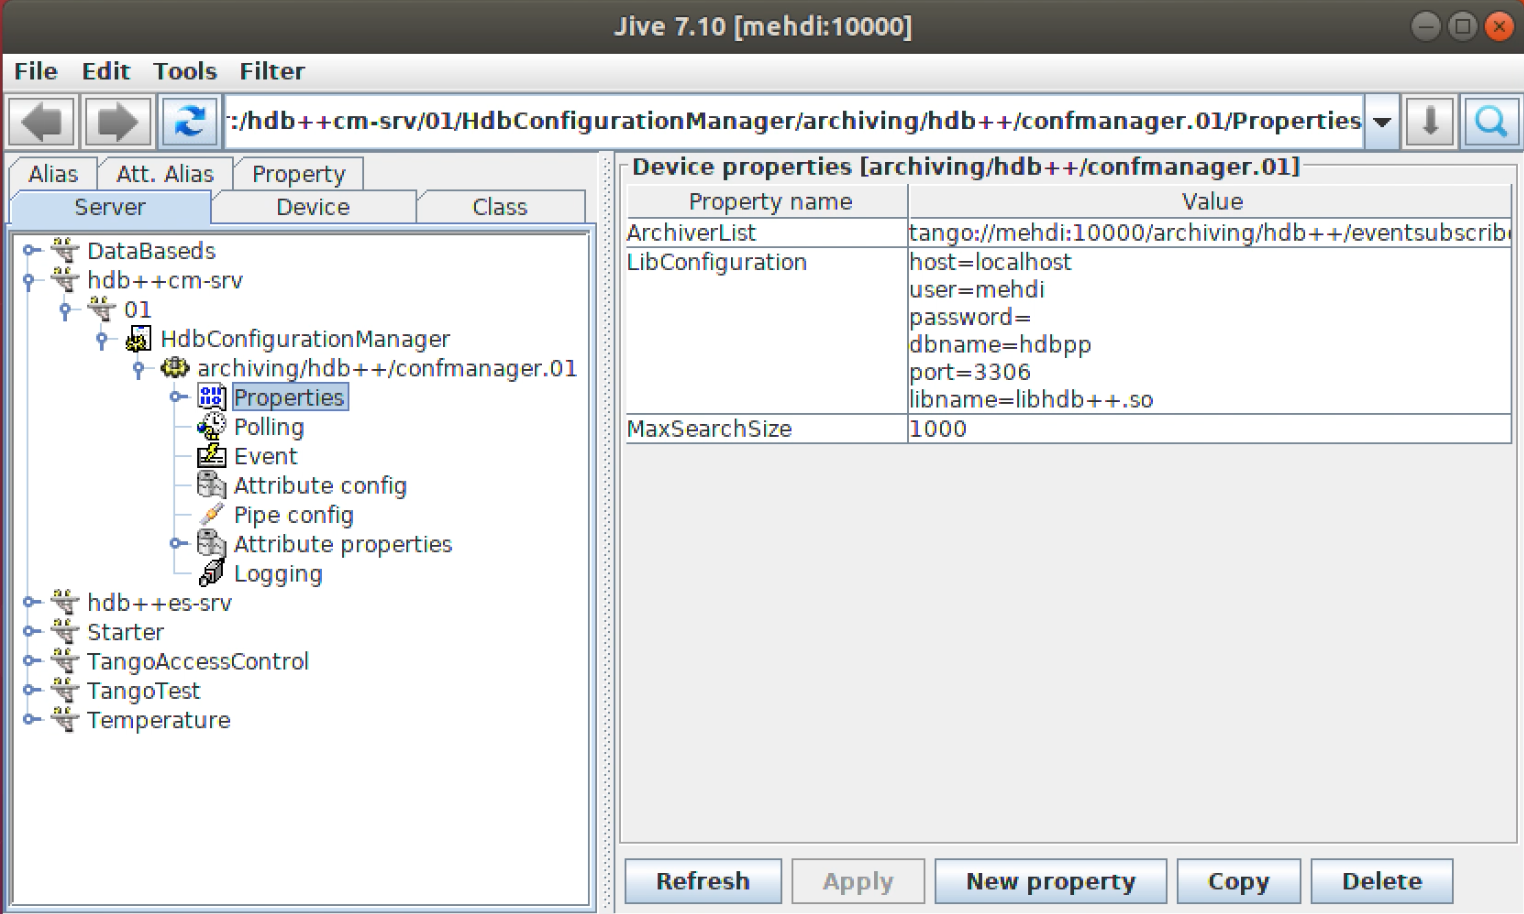This screenshot has width=1524, height=914.
Task: Expand the Attribute properties node
Action: pos(177,544)
